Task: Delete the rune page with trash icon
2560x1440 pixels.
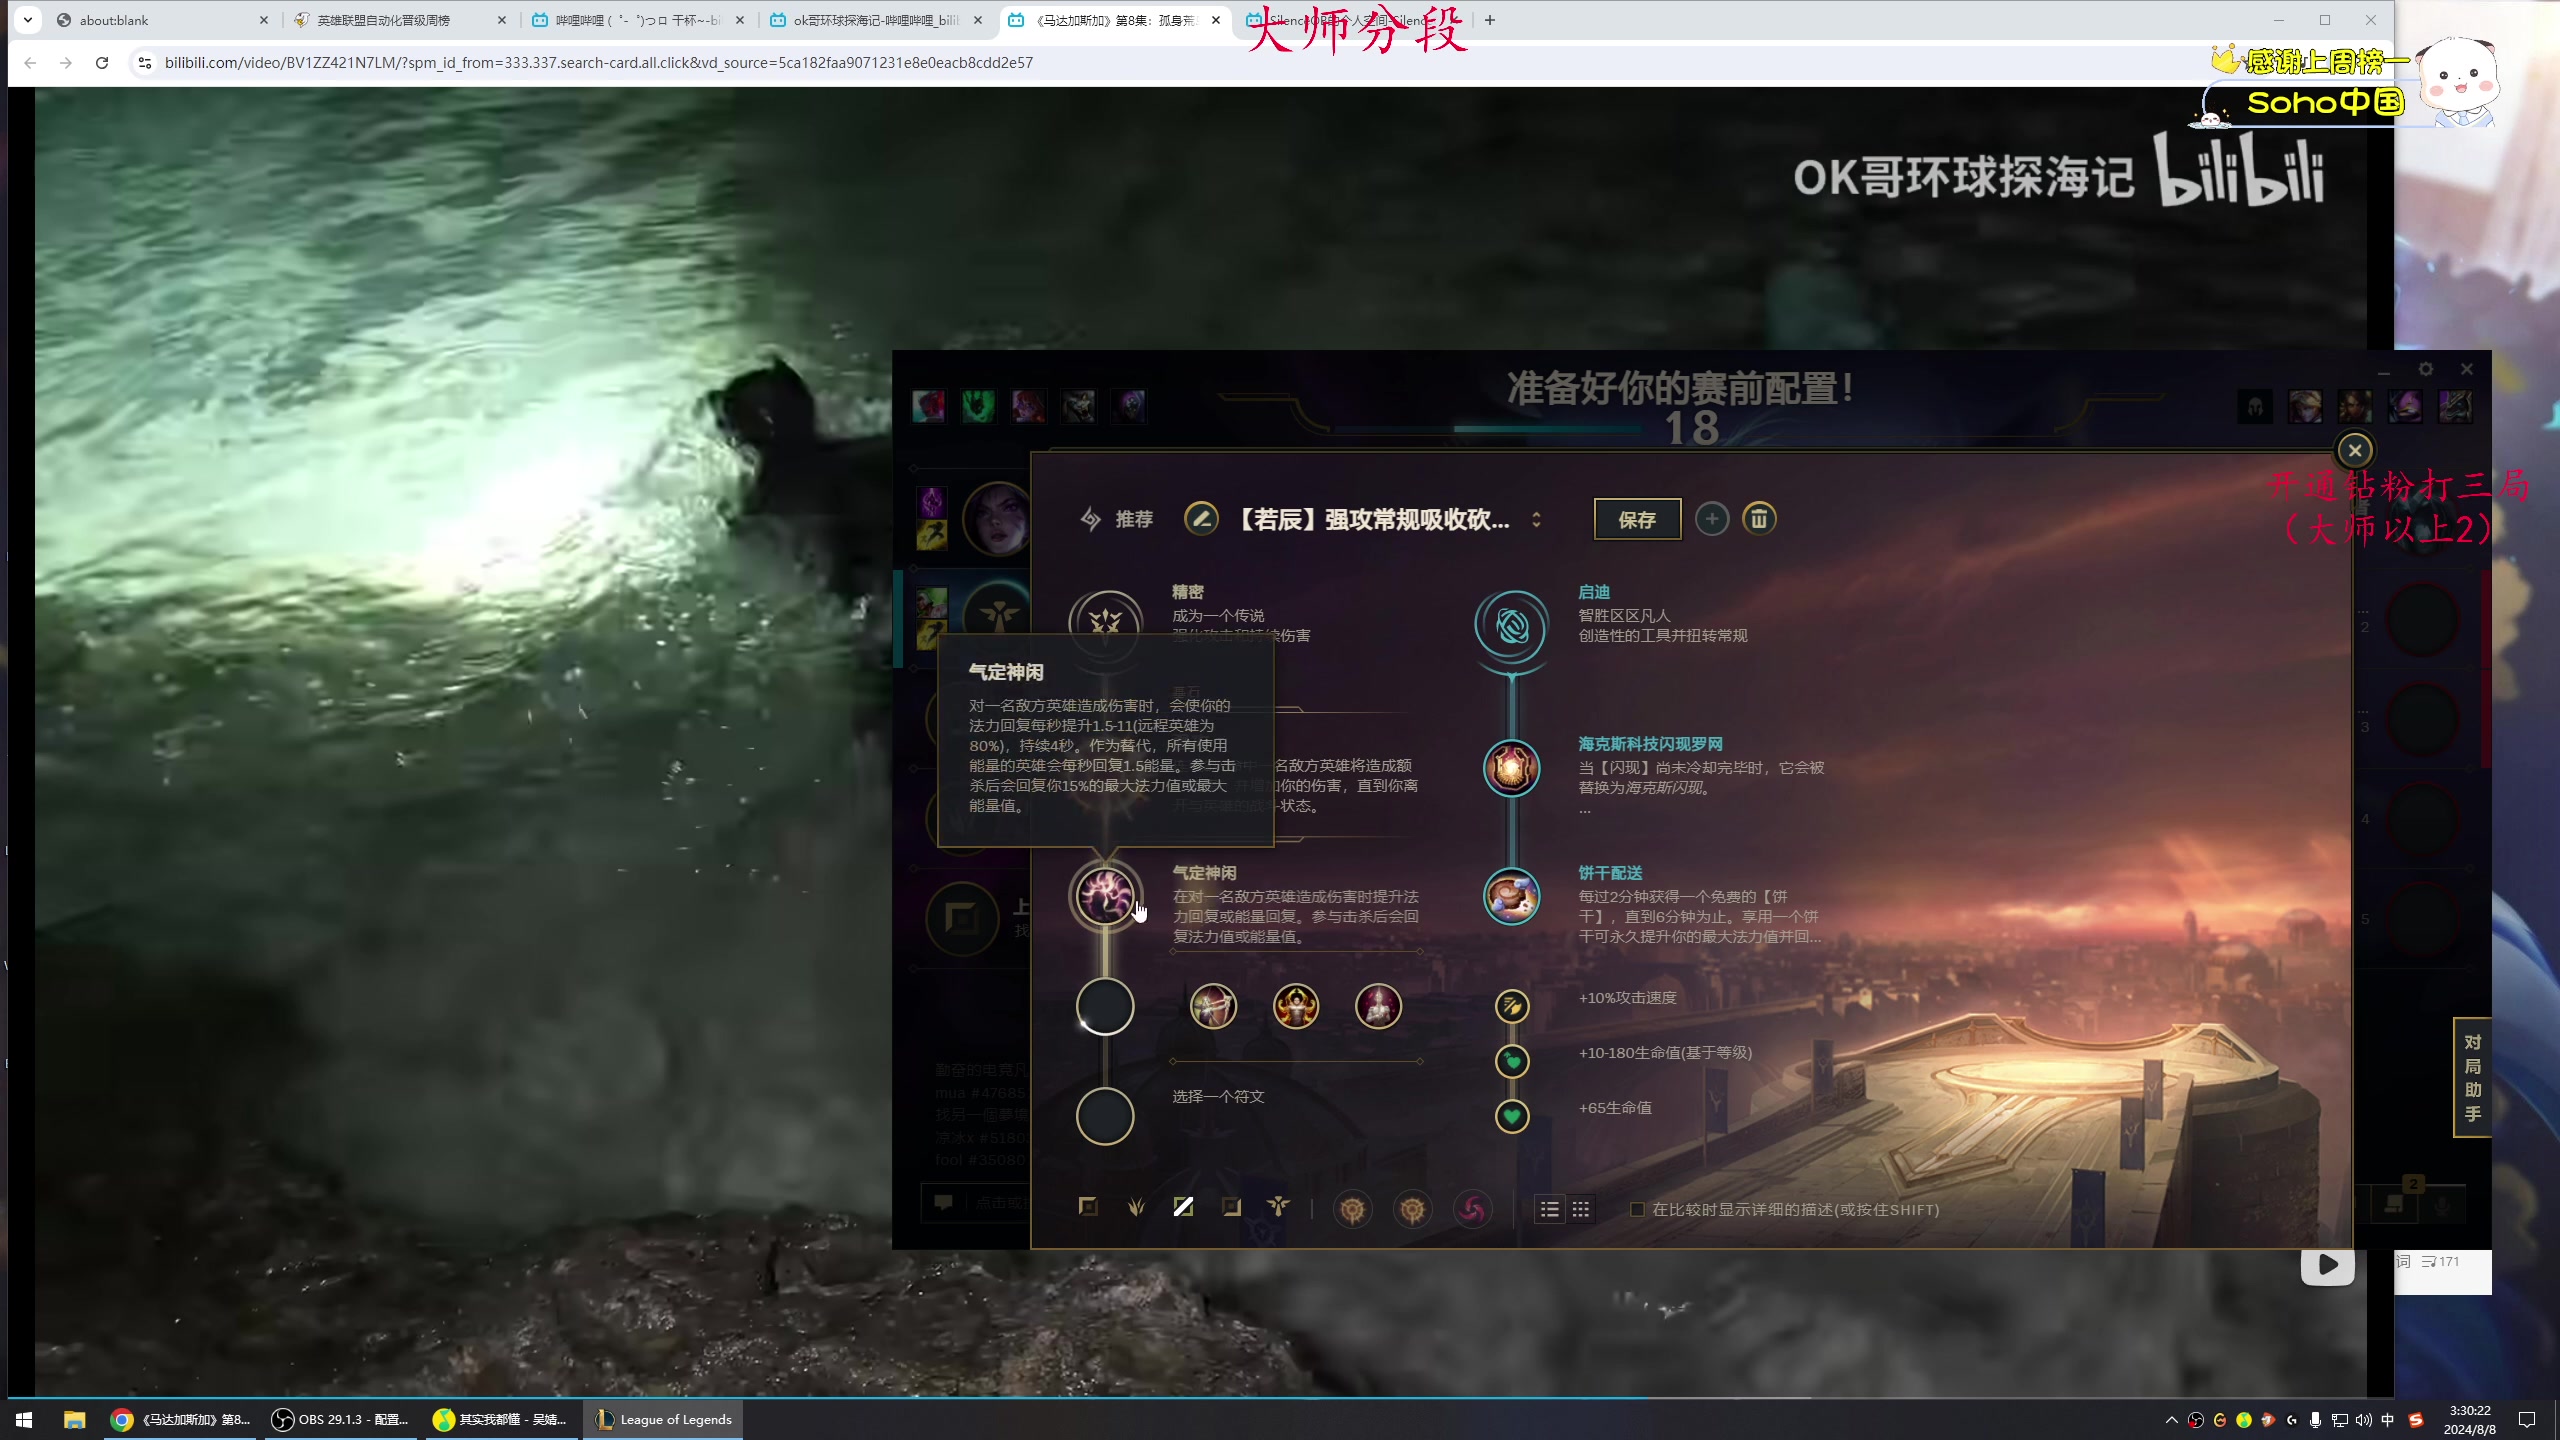Action: point(1759,519)
